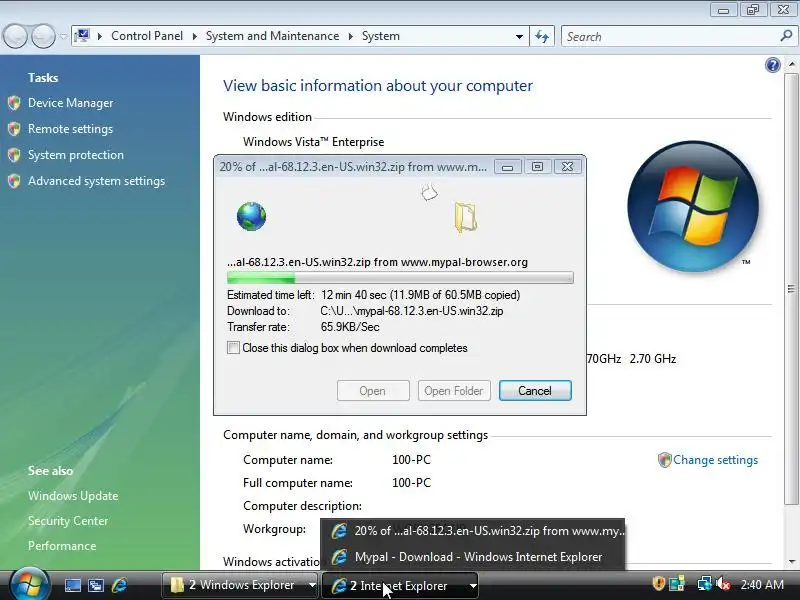Screen dimensions: 800x600
Task: Click the colorful squares tray icon beside the shield
Action: pyautogui.click(x=677, y=584)
